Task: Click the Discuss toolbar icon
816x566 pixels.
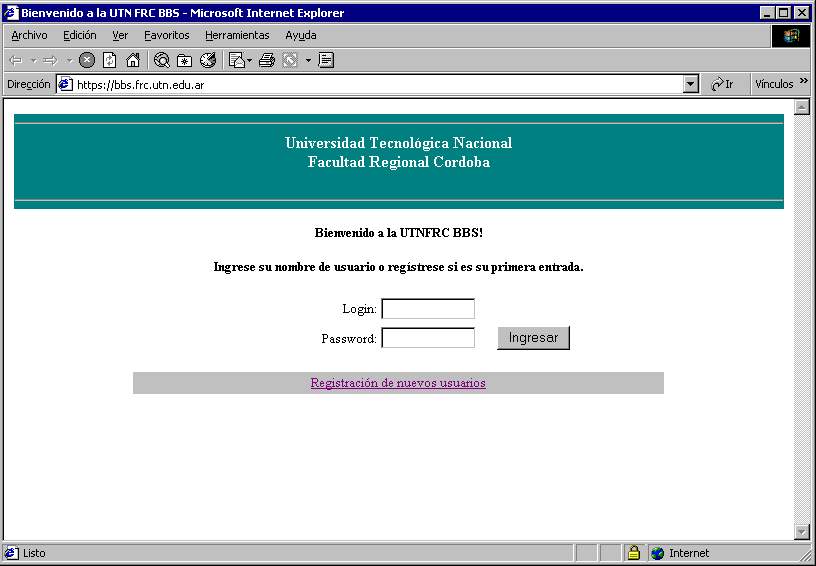Action: click(x=326, y=61)
